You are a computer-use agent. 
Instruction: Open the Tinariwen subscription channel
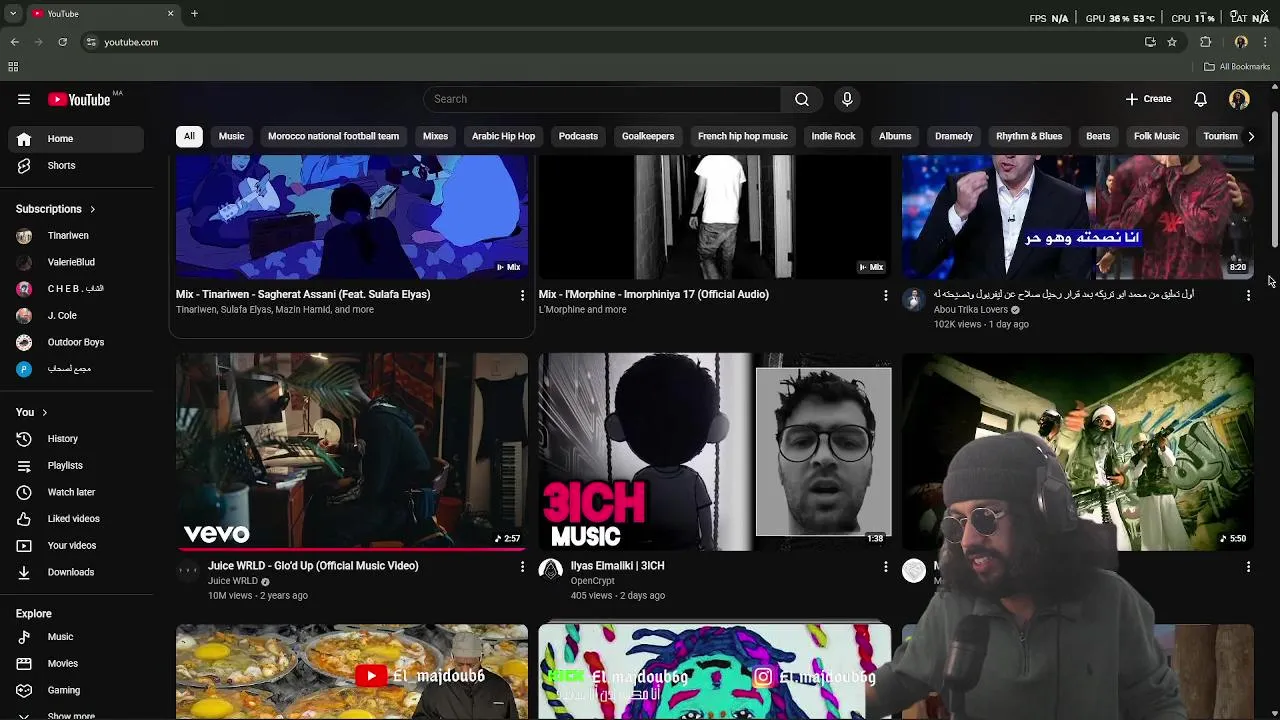click(76, 236)
